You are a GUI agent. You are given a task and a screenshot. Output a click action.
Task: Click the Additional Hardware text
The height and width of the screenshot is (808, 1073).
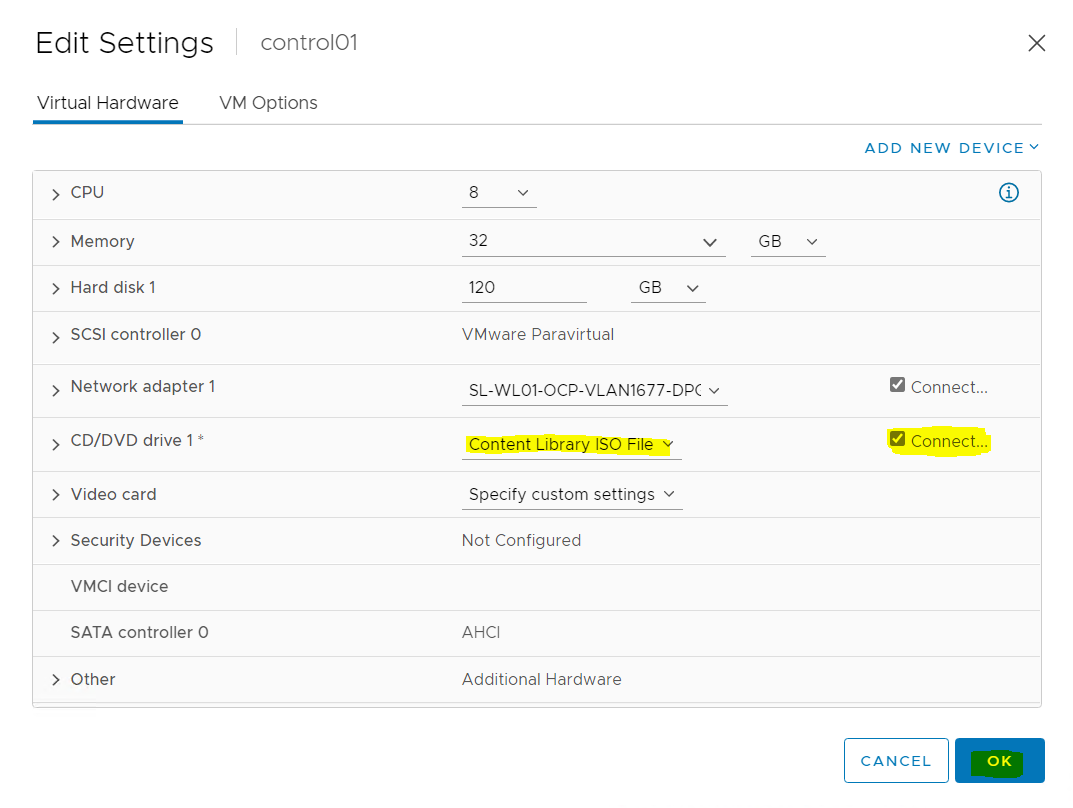pos(541,679)
